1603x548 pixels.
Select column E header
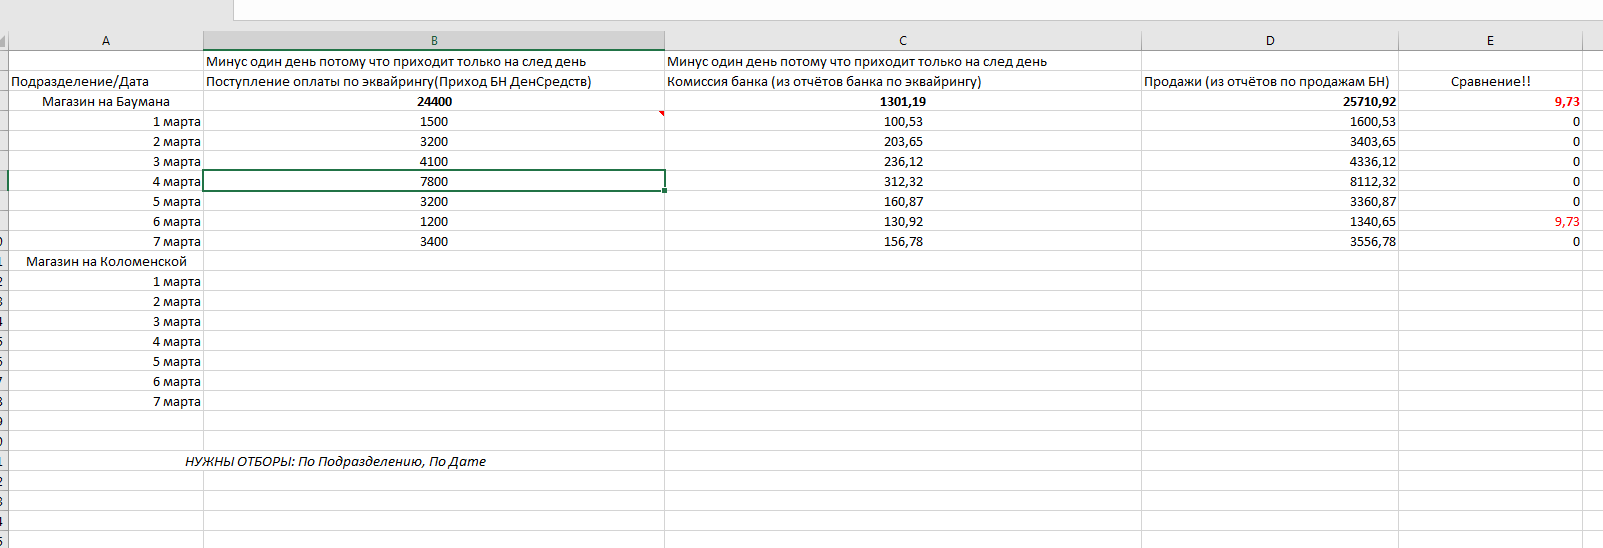[x=1489, y=41]
